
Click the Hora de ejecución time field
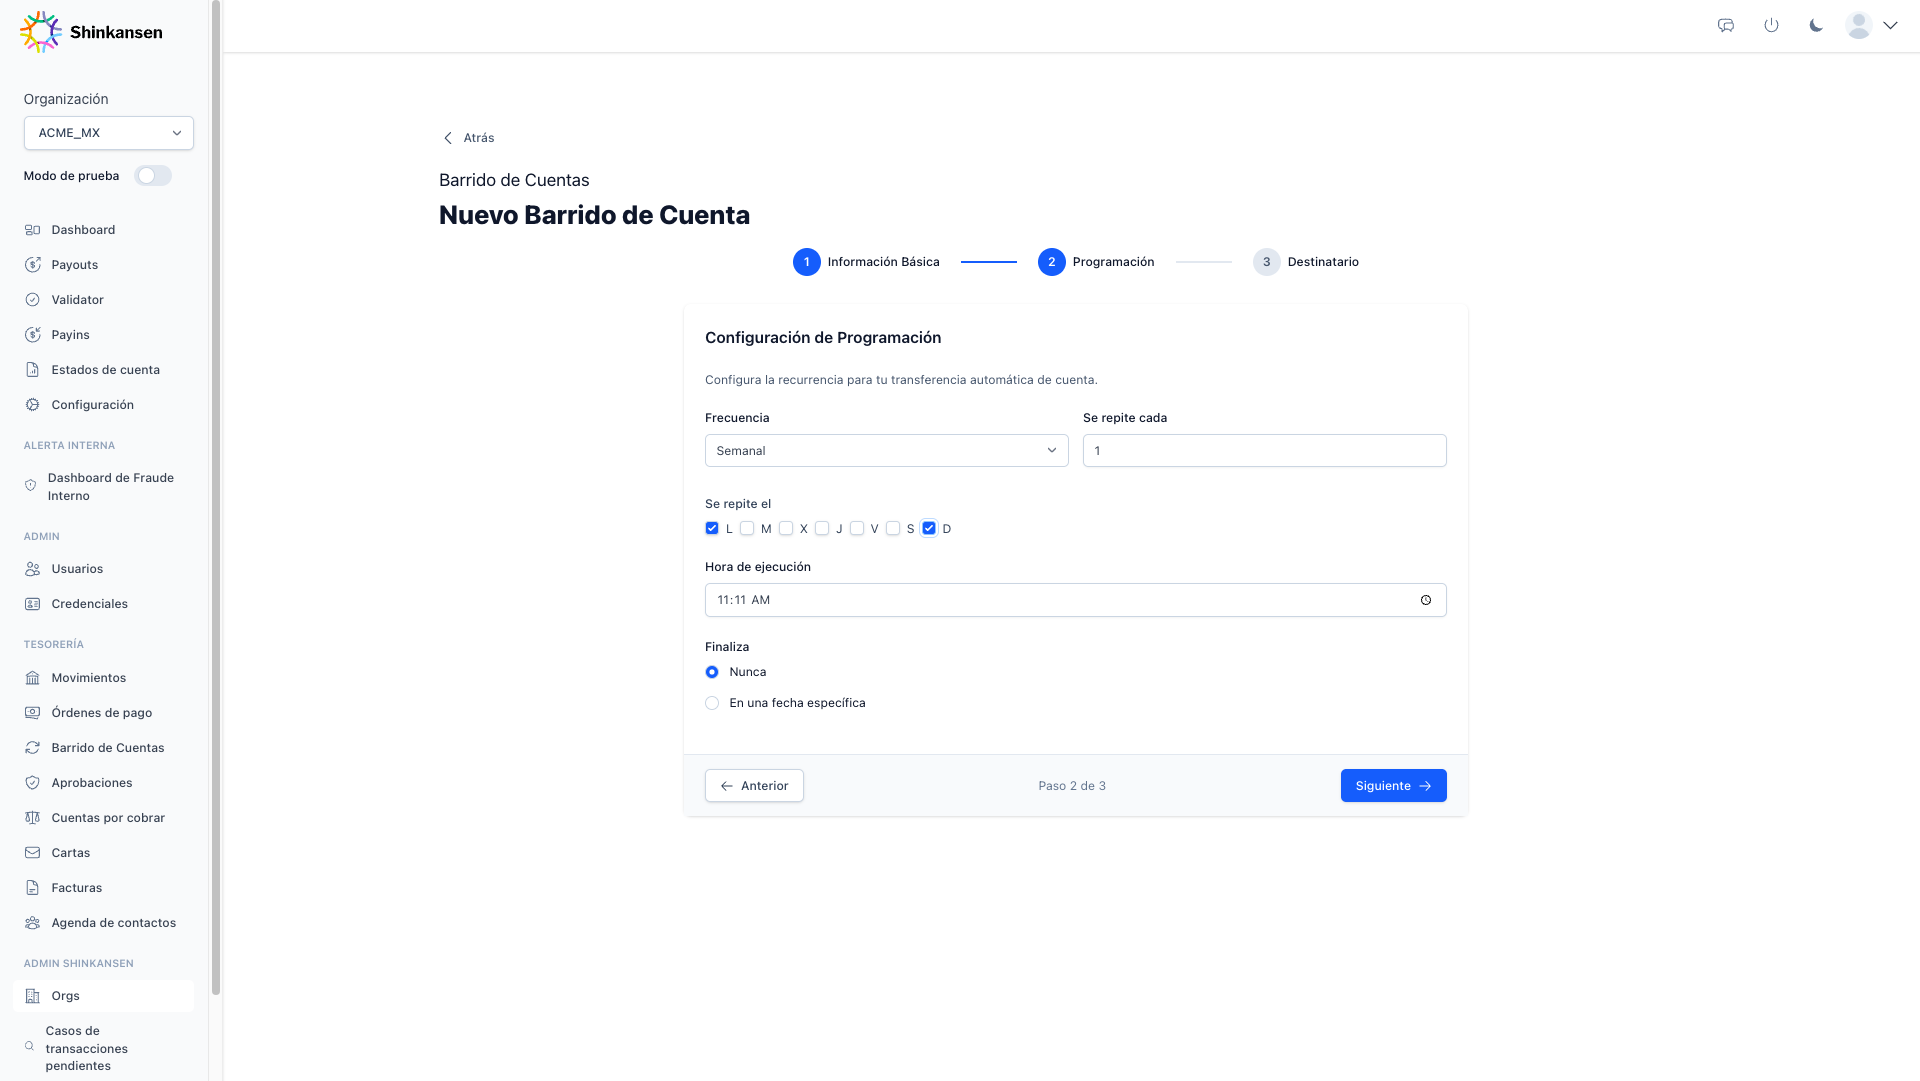click(x=1075, y=600)
